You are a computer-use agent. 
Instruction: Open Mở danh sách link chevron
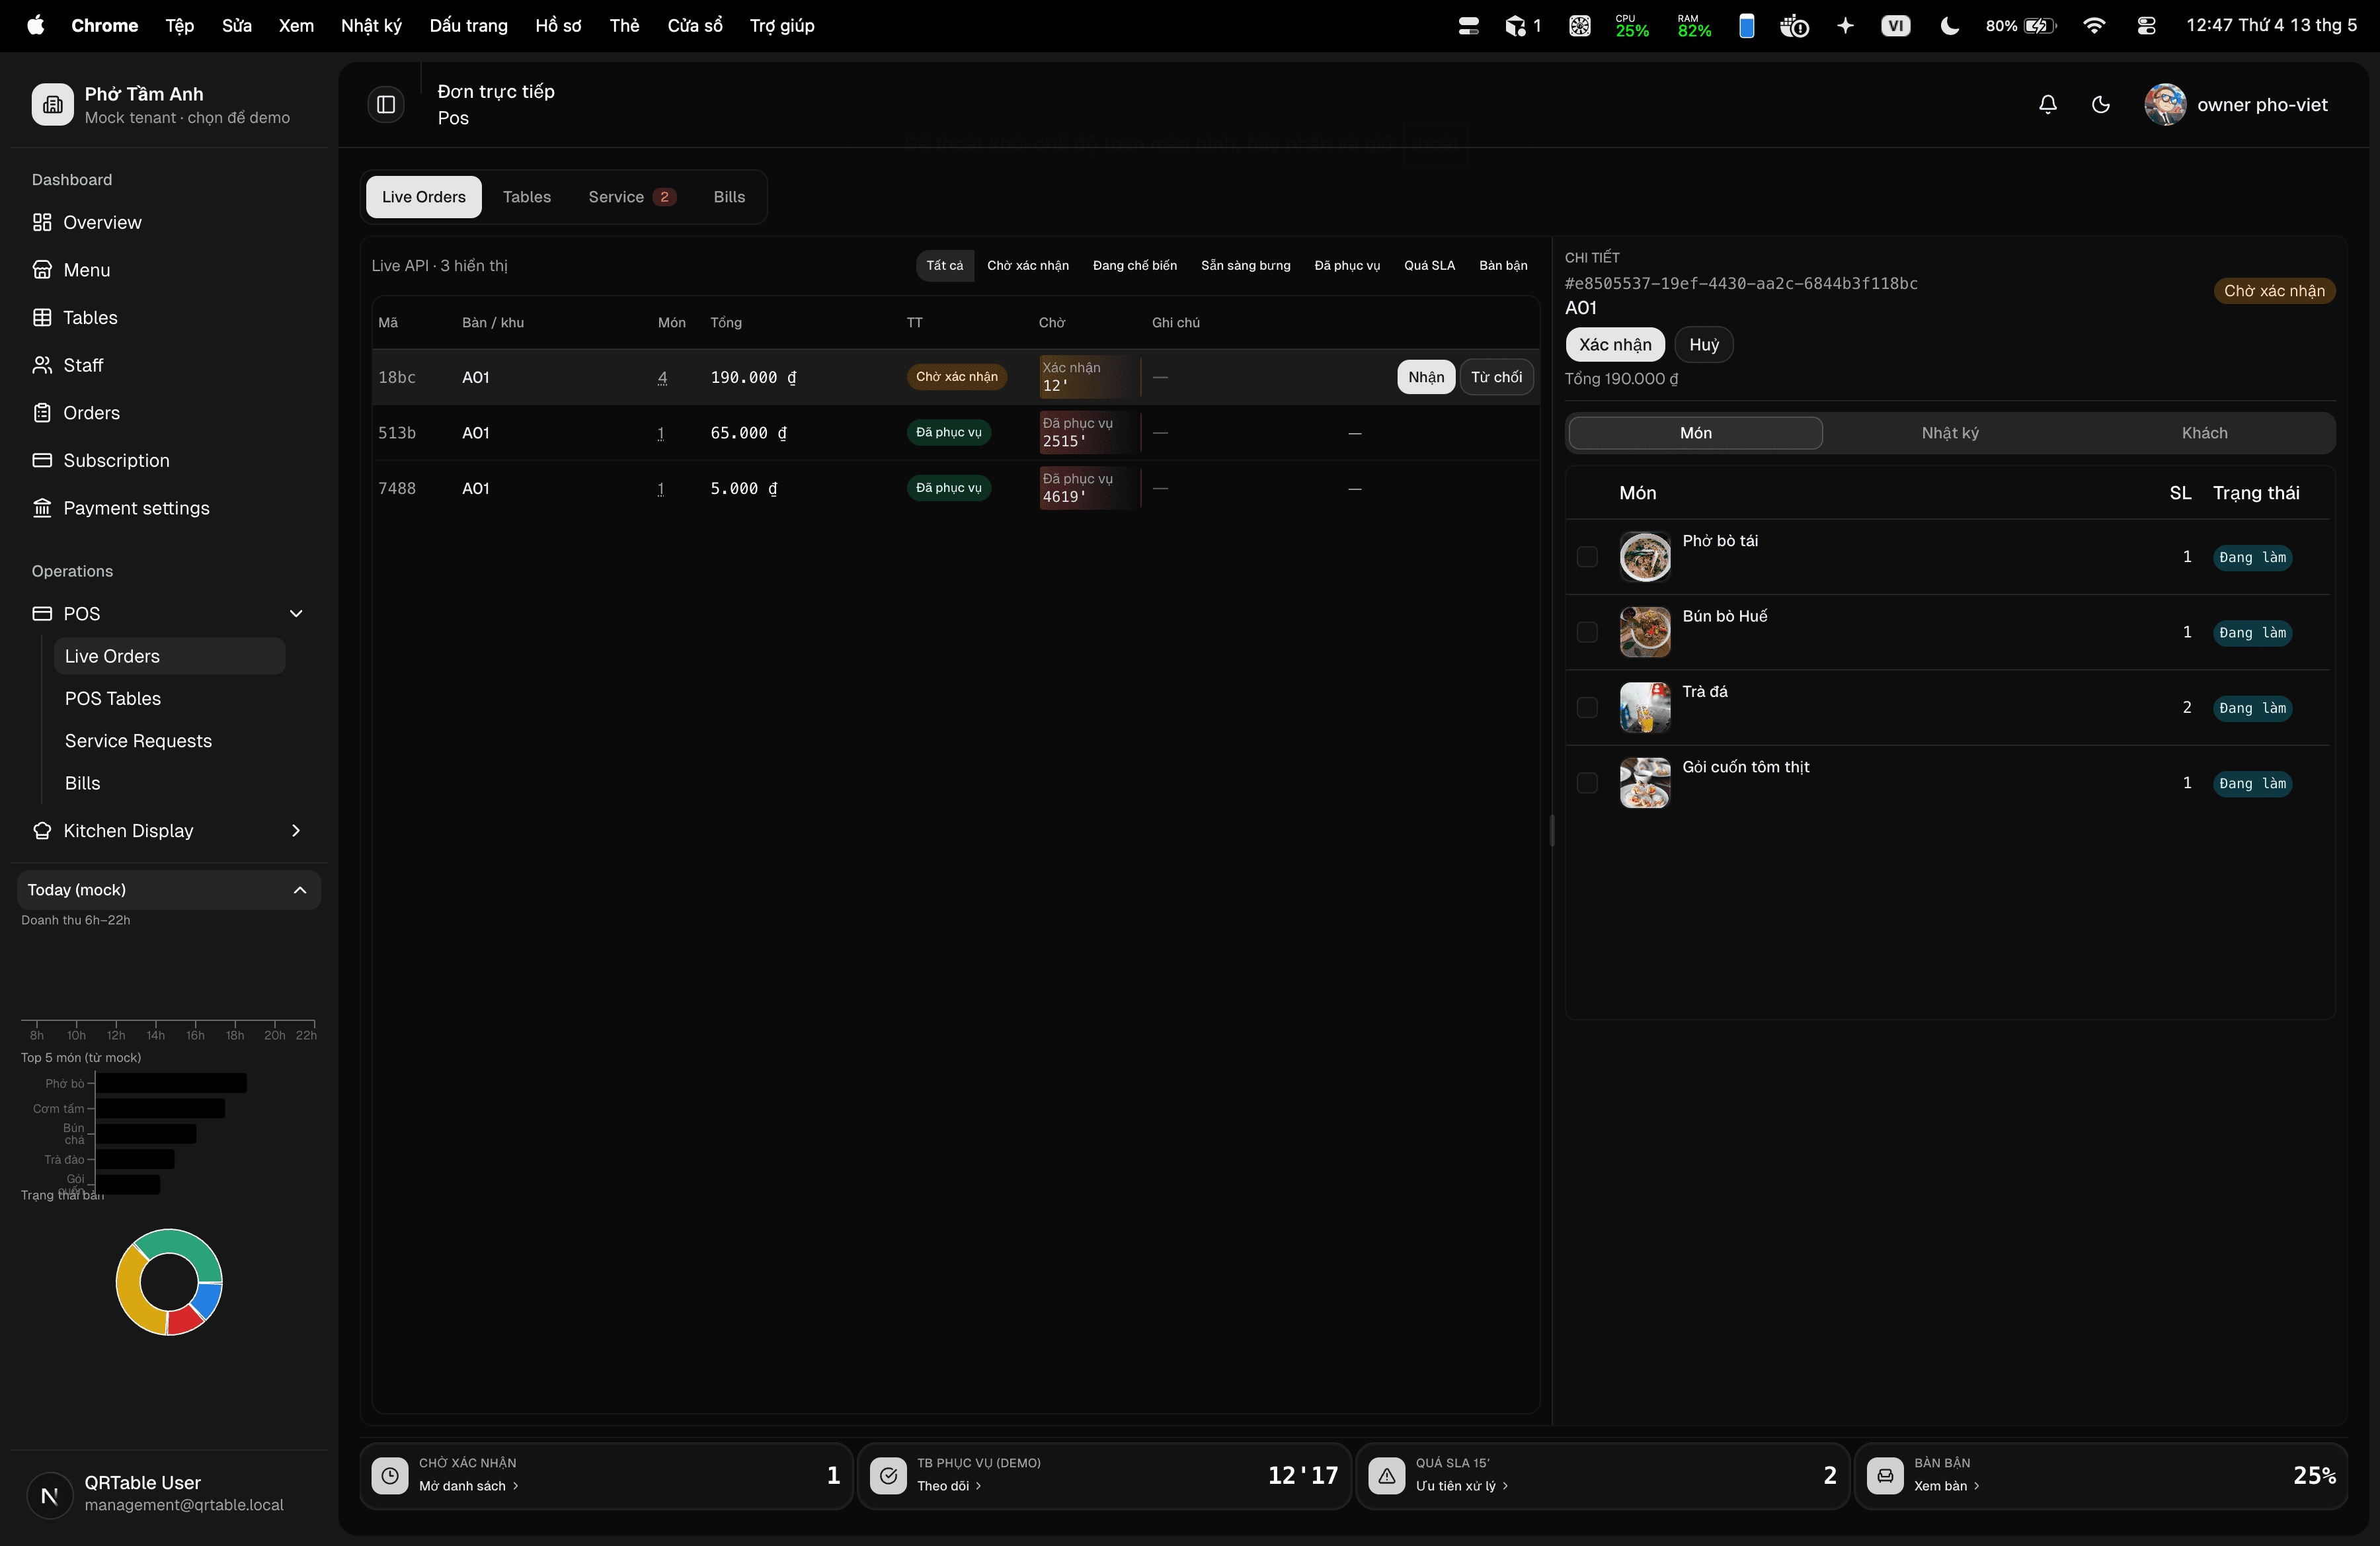[x=516, y=1486]
